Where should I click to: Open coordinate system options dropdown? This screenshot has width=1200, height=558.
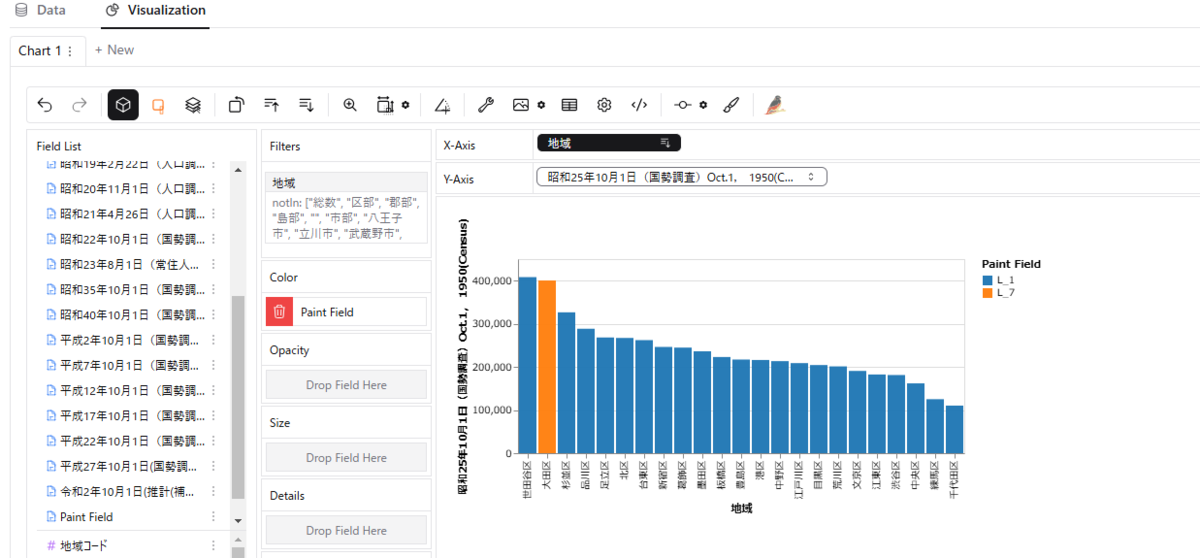pos(703,105)
